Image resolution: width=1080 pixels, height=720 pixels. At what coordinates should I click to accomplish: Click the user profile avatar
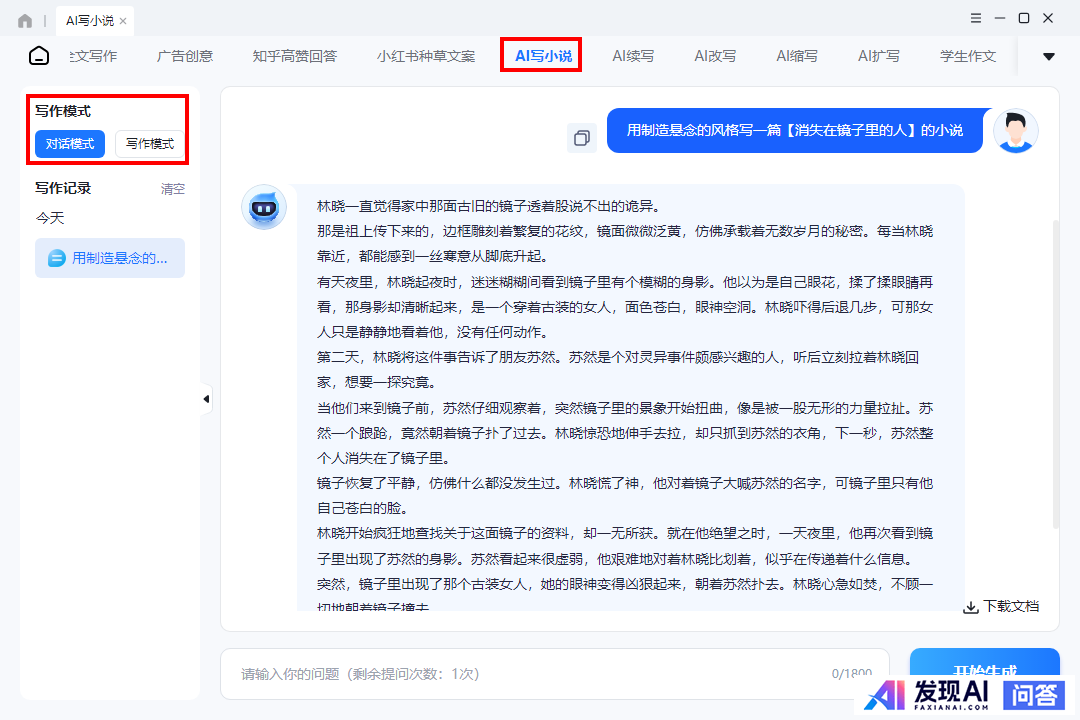(1015, 131)
